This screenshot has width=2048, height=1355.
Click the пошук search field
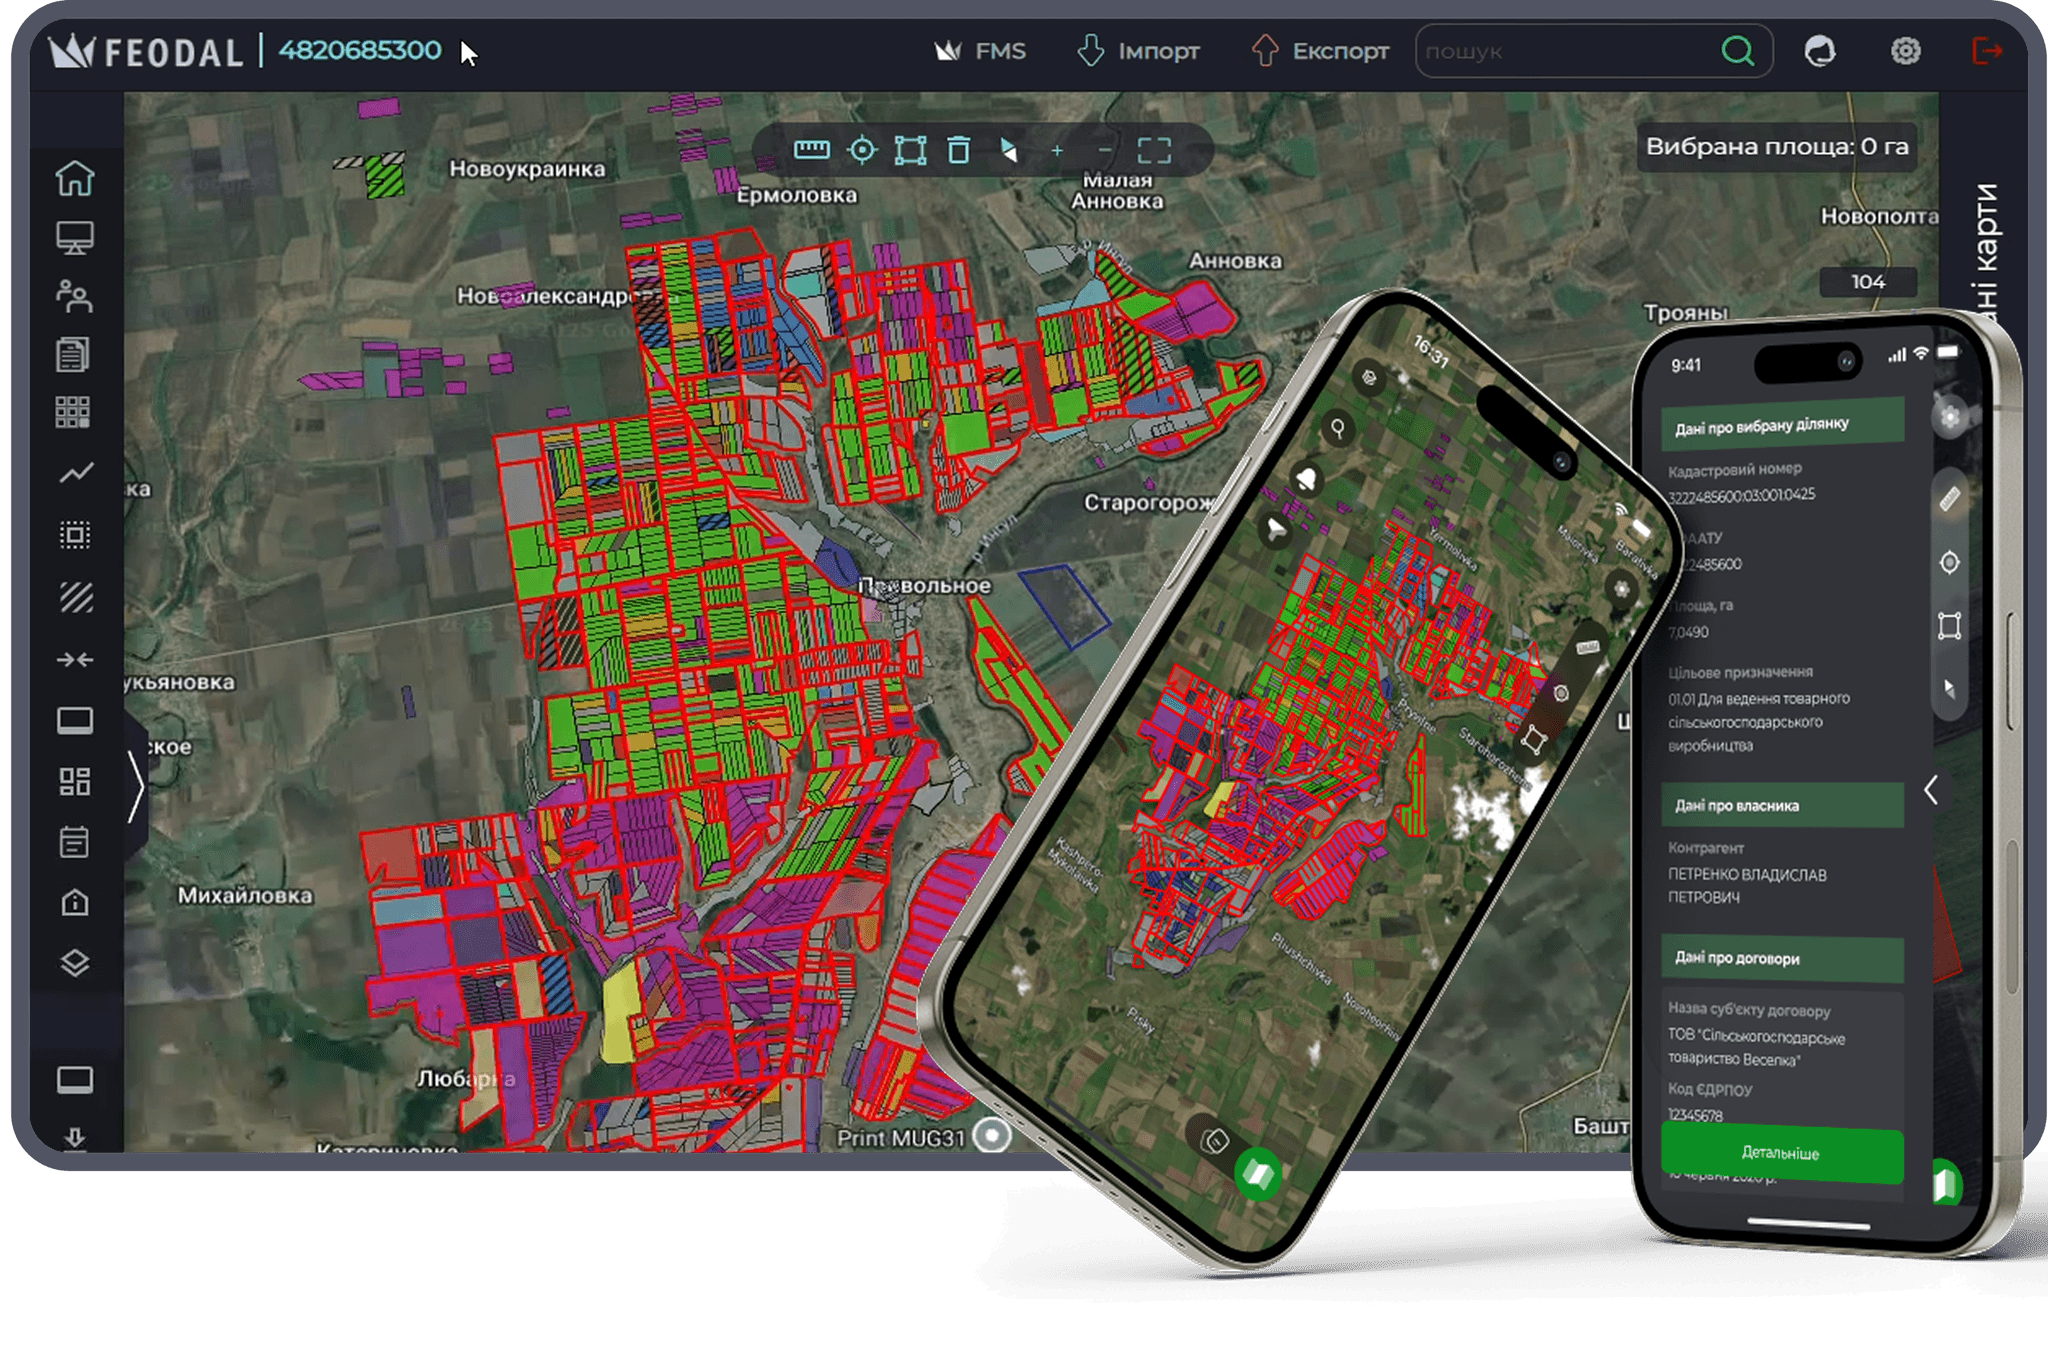tap(1565, 51)
